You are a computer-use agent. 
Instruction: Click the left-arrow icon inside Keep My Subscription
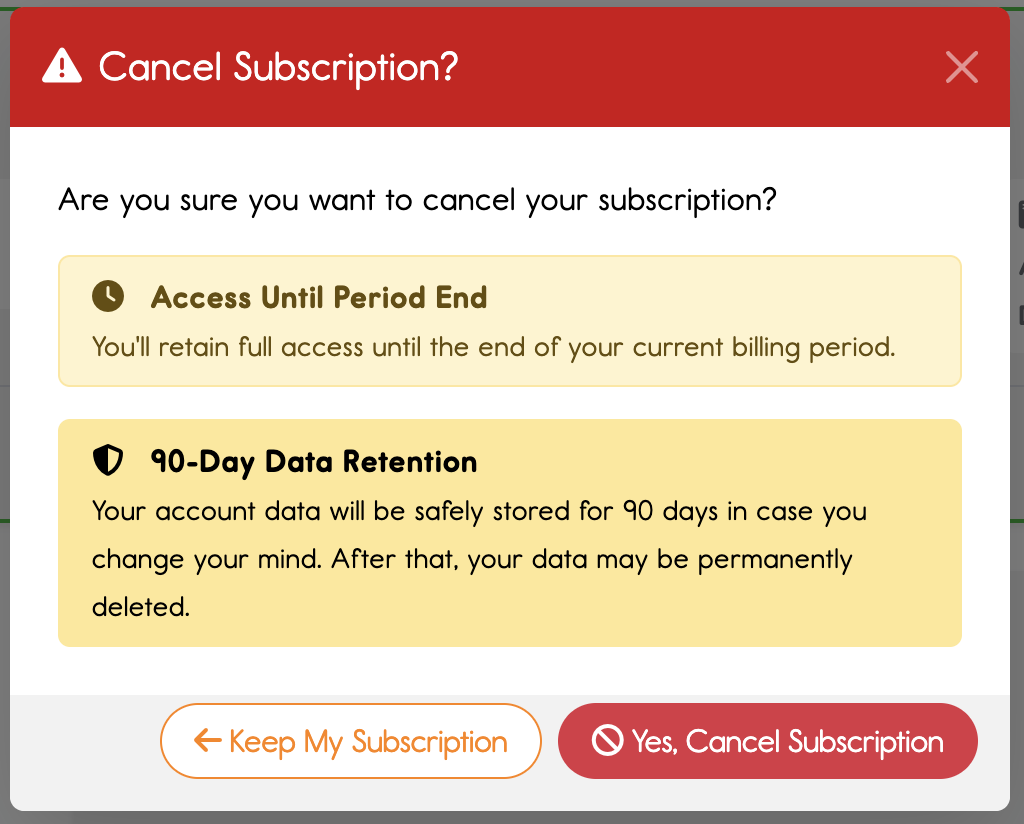point(207,740)
